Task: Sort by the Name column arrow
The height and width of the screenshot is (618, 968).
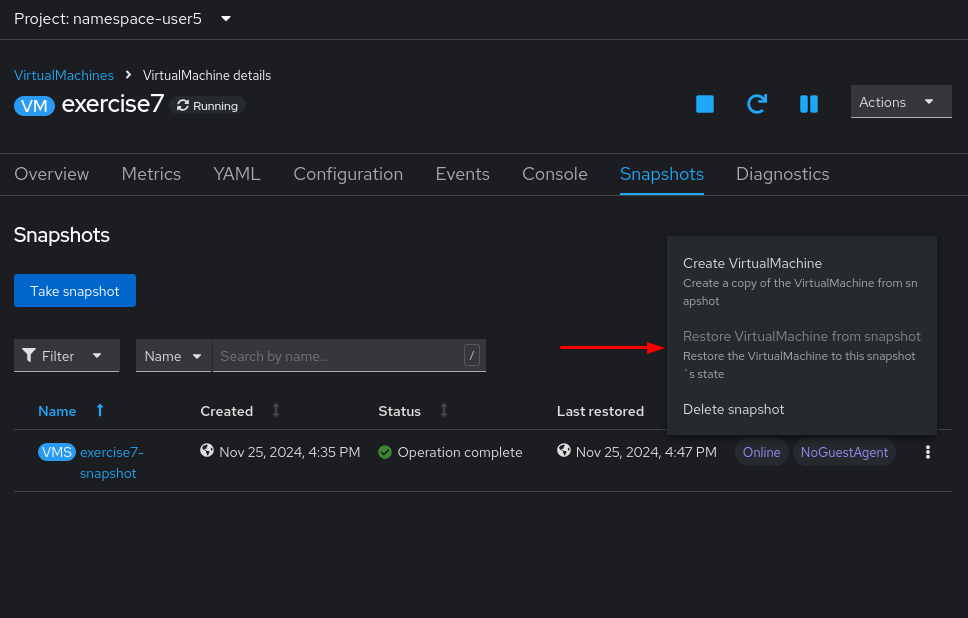Action: 99,411
